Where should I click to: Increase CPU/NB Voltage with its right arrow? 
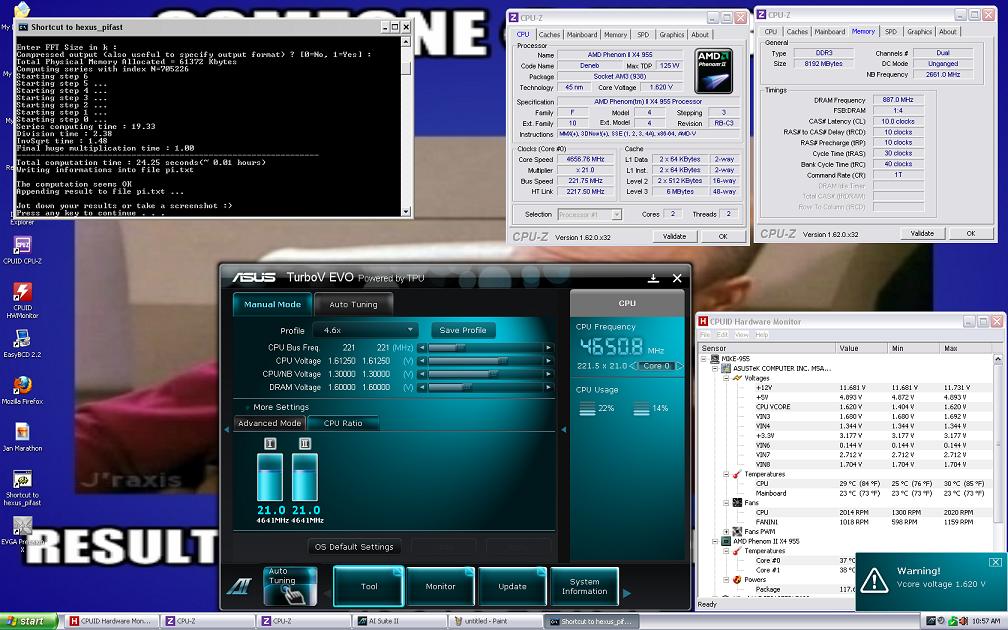(x=549, y=374)
